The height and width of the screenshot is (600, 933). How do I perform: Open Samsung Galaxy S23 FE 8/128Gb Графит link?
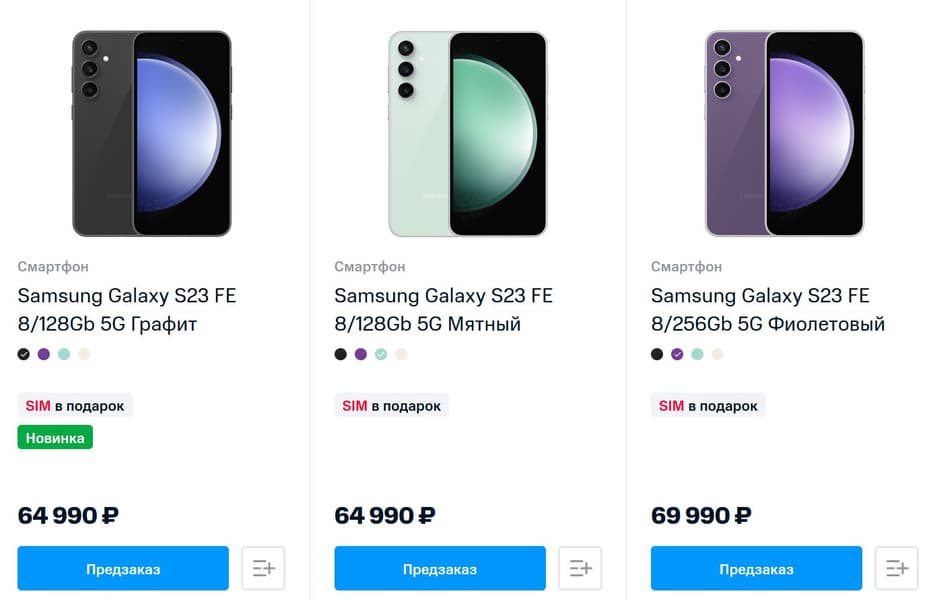(x=127, y=310)
